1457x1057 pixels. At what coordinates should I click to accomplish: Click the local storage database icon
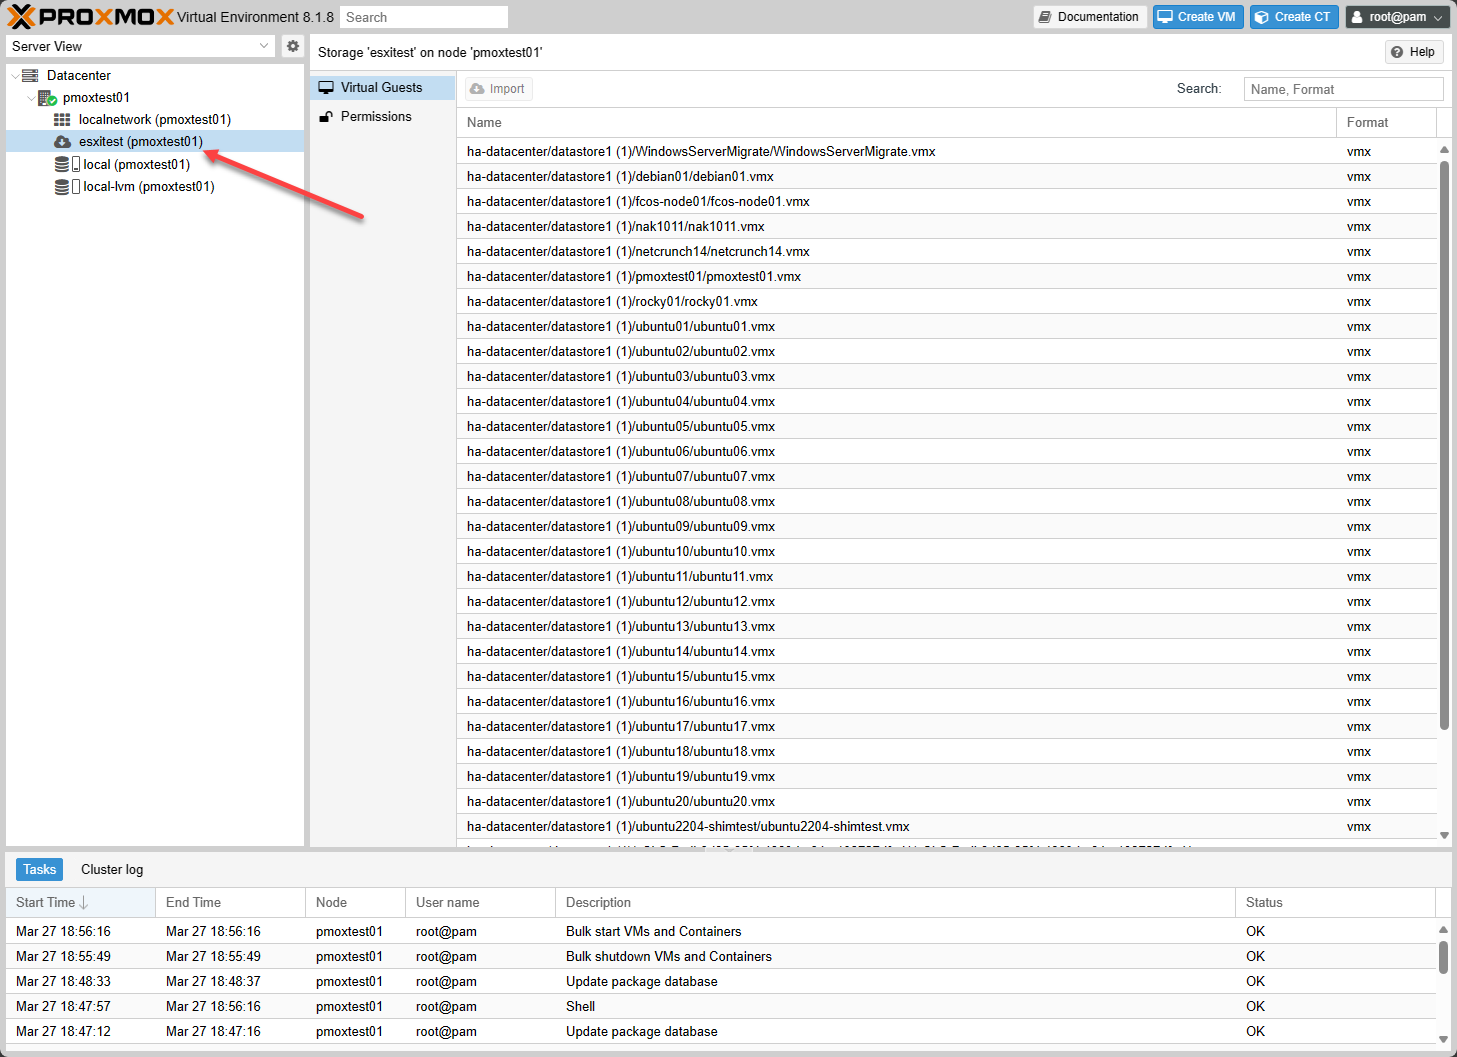[x=62, y=164]
